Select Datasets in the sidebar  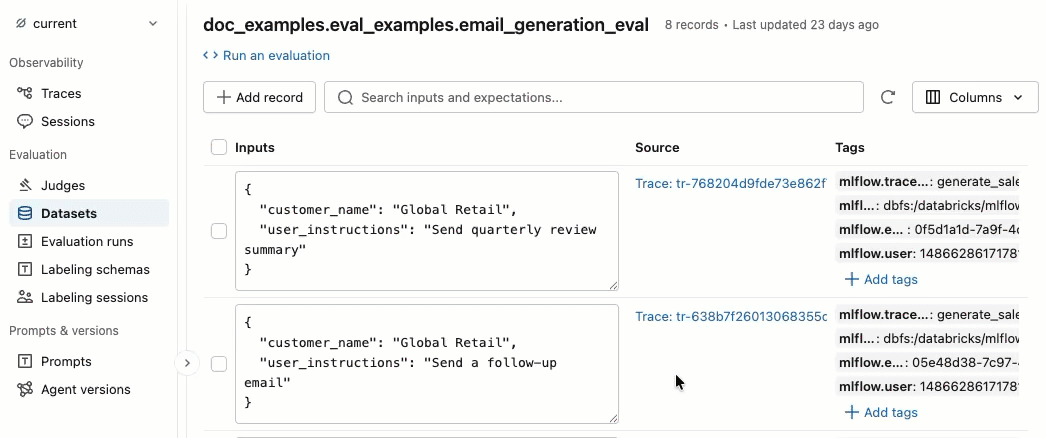click(x=69, y=213)
